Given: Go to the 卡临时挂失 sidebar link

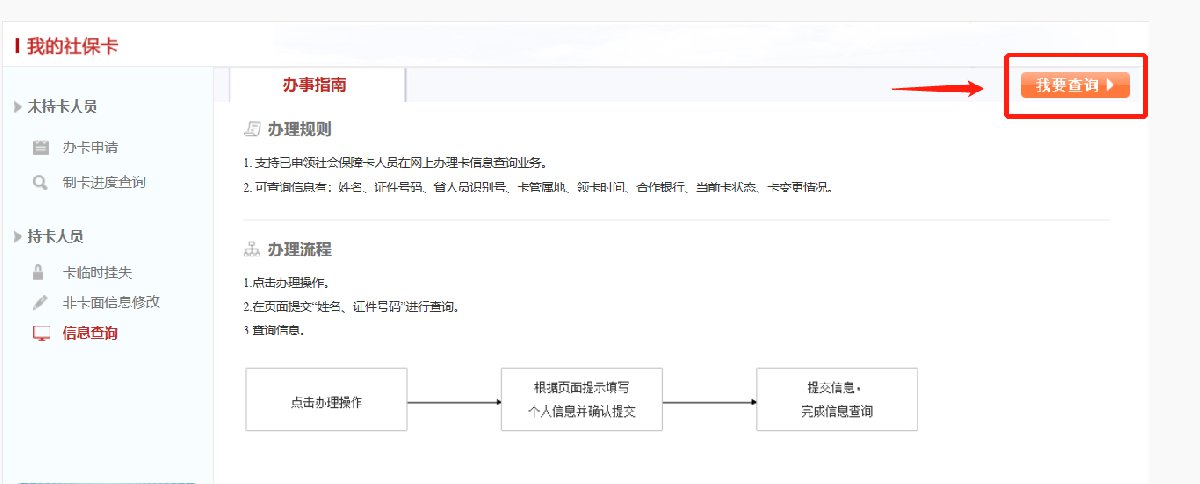Looking at the screenshot, I should click(x=97, y=272).
